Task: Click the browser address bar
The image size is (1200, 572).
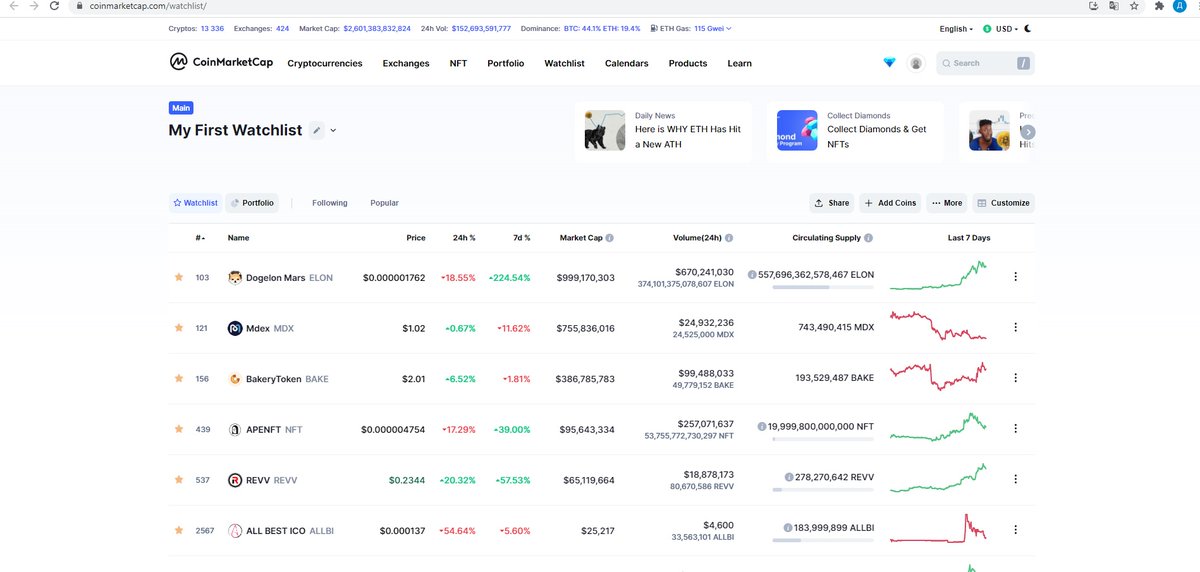Action: point(580,6)
